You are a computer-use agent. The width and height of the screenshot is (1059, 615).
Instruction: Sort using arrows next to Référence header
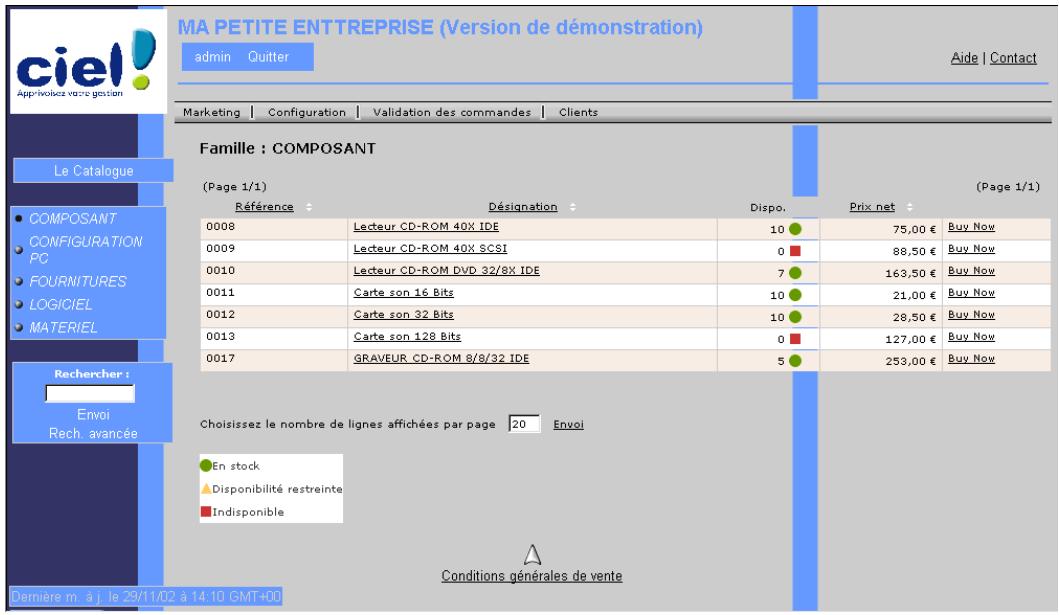click(309, 207)
